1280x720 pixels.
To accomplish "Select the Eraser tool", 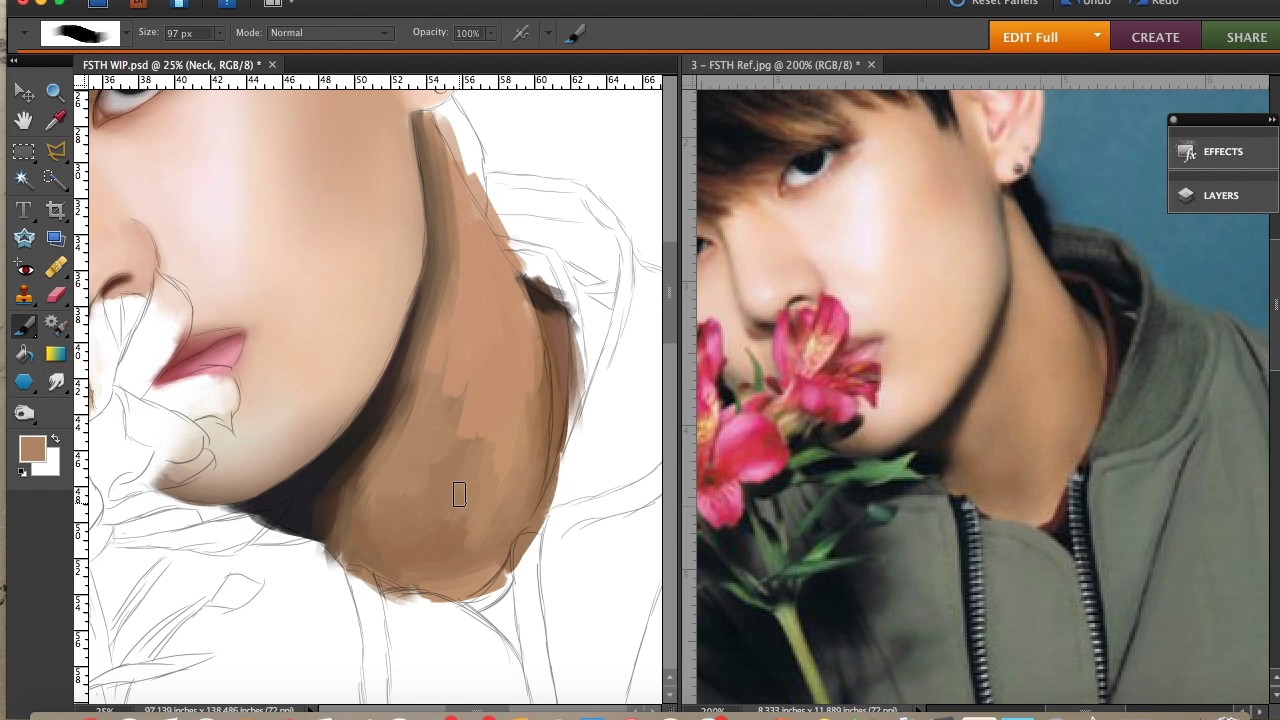I will tap(55, 296).
